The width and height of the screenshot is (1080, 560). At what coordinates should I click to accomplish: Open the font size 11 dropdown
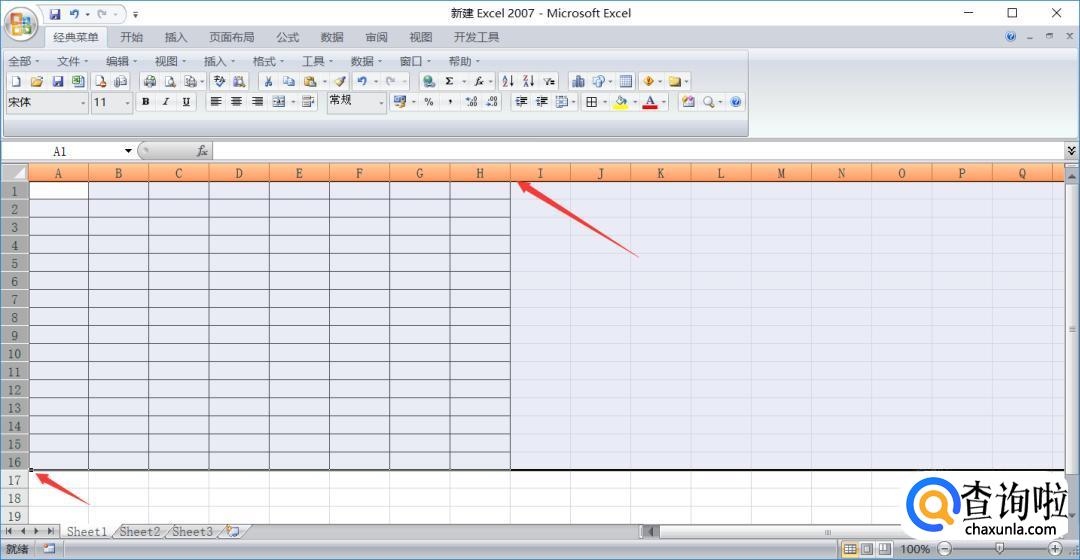(127, 103)
